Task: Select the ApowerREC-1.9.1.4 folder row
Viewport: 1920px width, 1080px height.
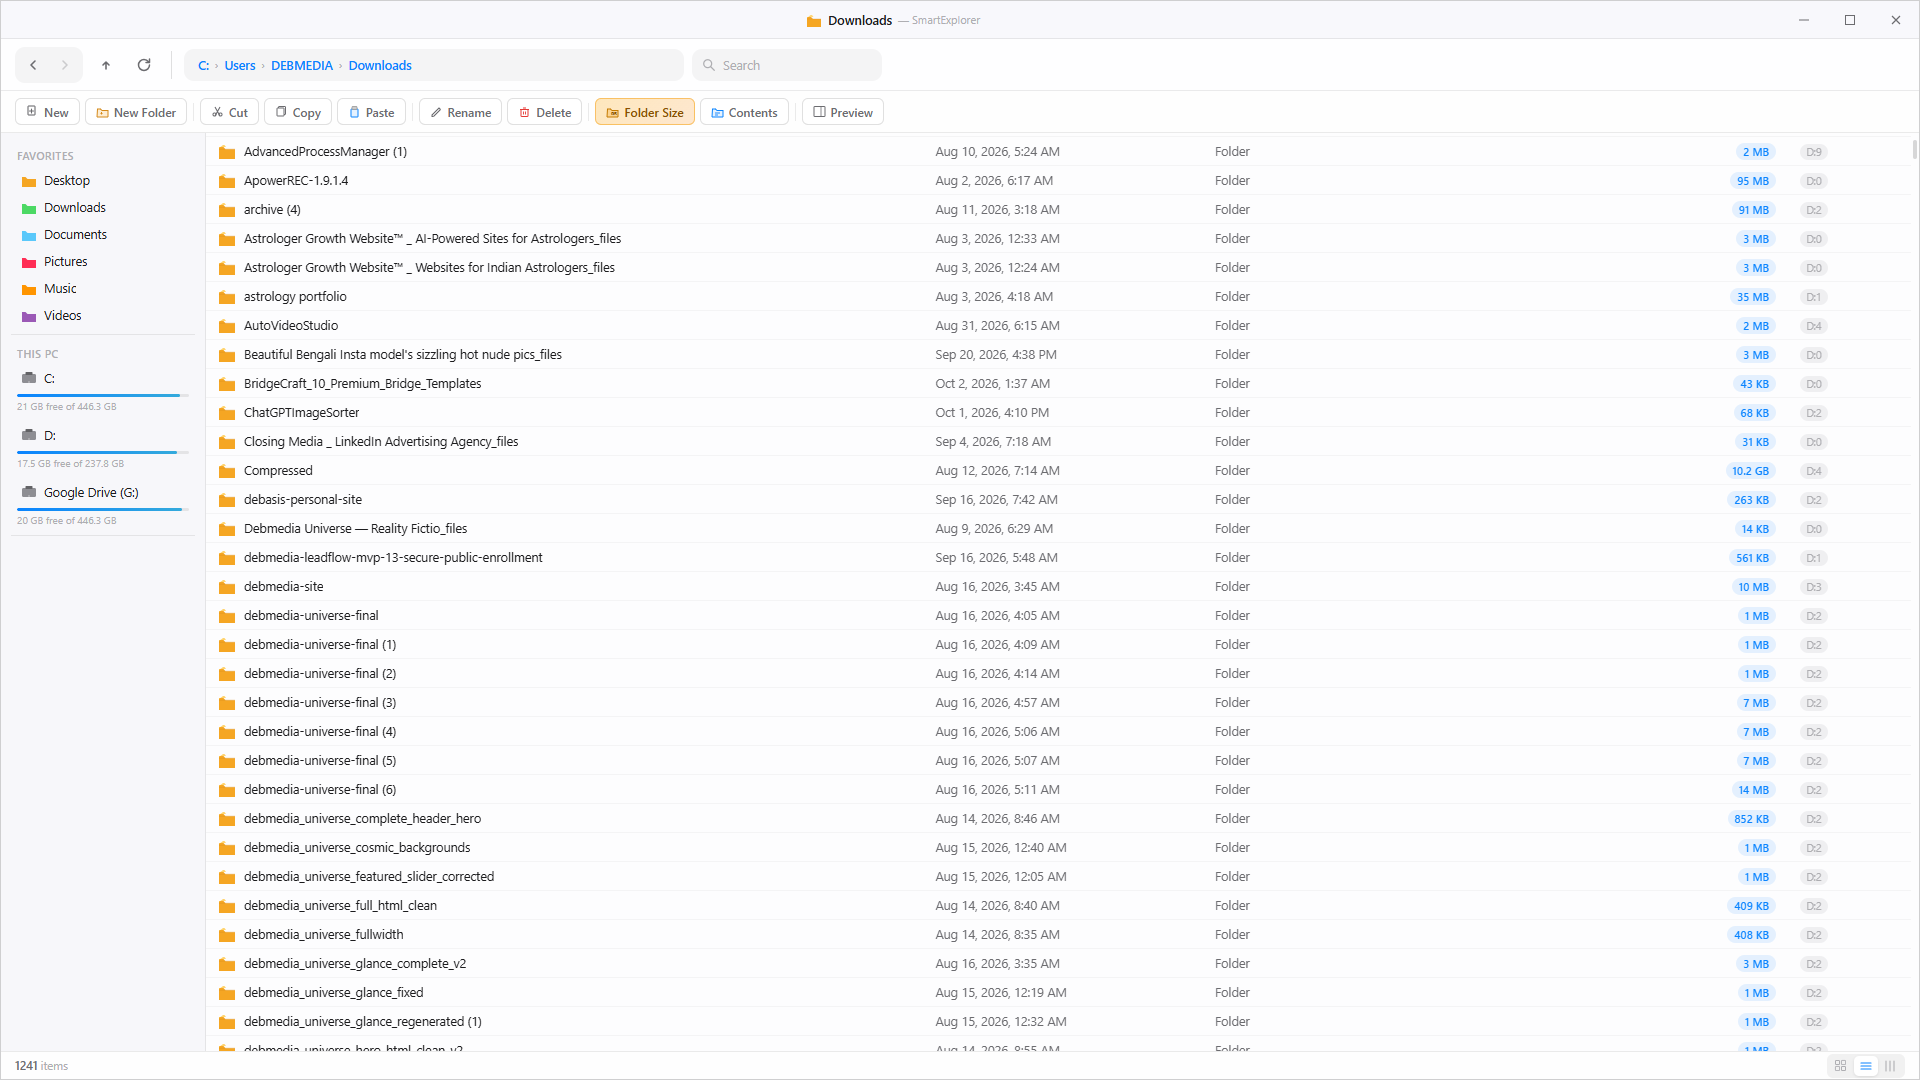Action: click(1060, 181)
